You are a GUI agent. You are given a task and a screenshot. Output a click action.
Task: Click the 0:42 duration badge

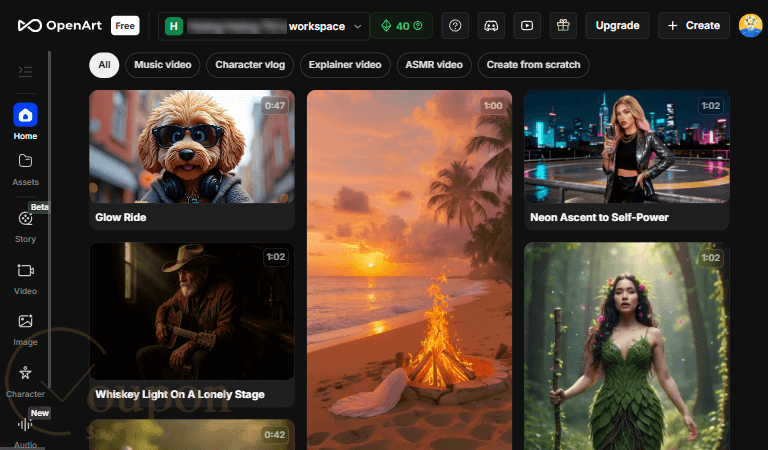tap(275, 435)
